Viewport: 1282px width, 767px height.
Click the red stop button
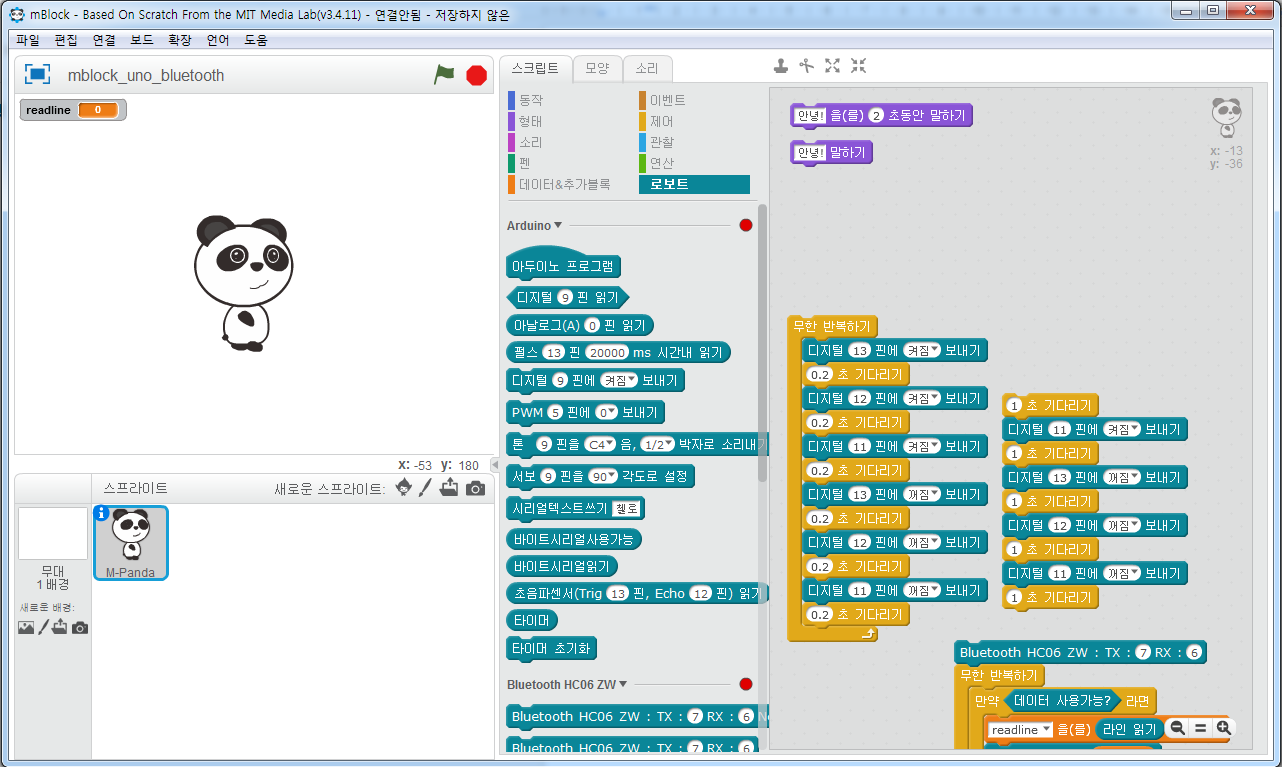(476, 75)
